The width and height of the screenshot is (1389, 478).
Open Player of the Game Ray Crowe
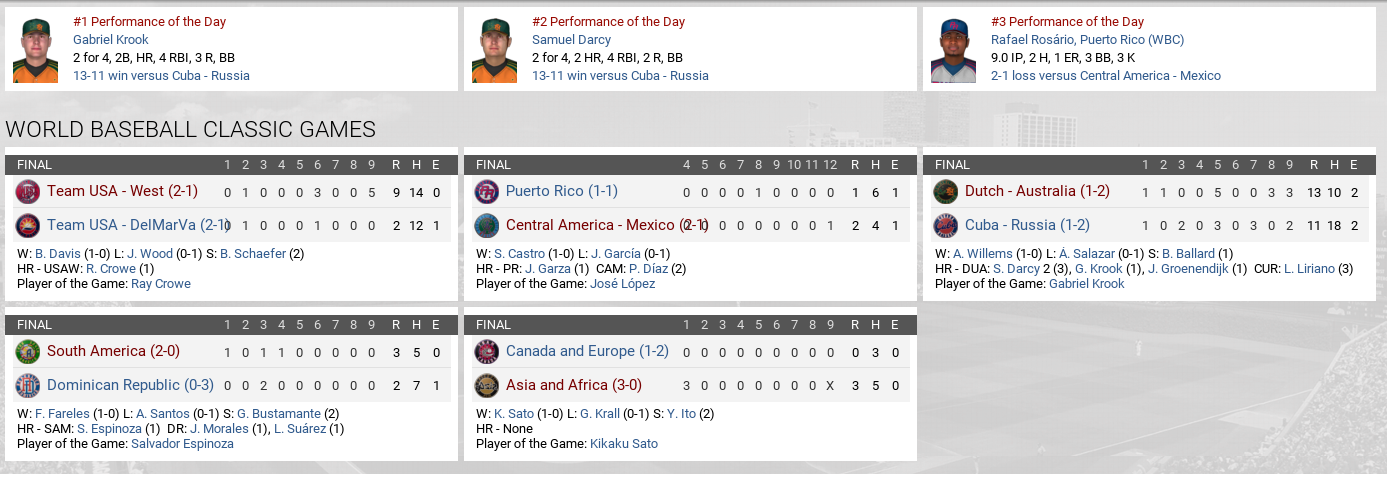[160, 284]
